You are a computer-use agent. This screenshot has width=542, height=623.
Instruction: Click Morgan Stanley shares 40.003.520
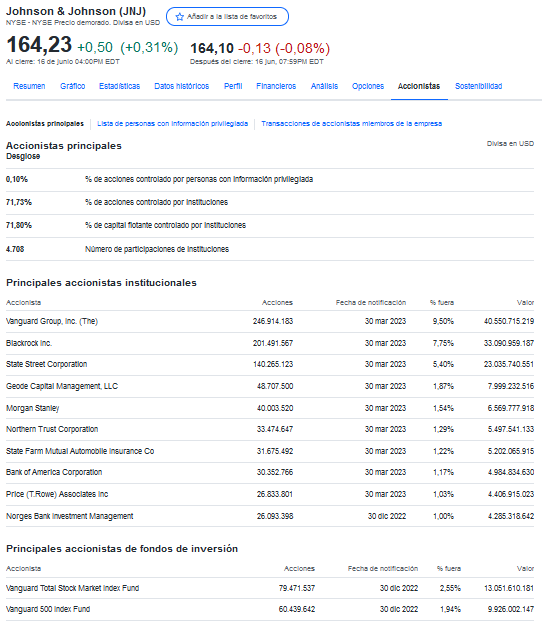pyautogui.click(x=275, y=408)
